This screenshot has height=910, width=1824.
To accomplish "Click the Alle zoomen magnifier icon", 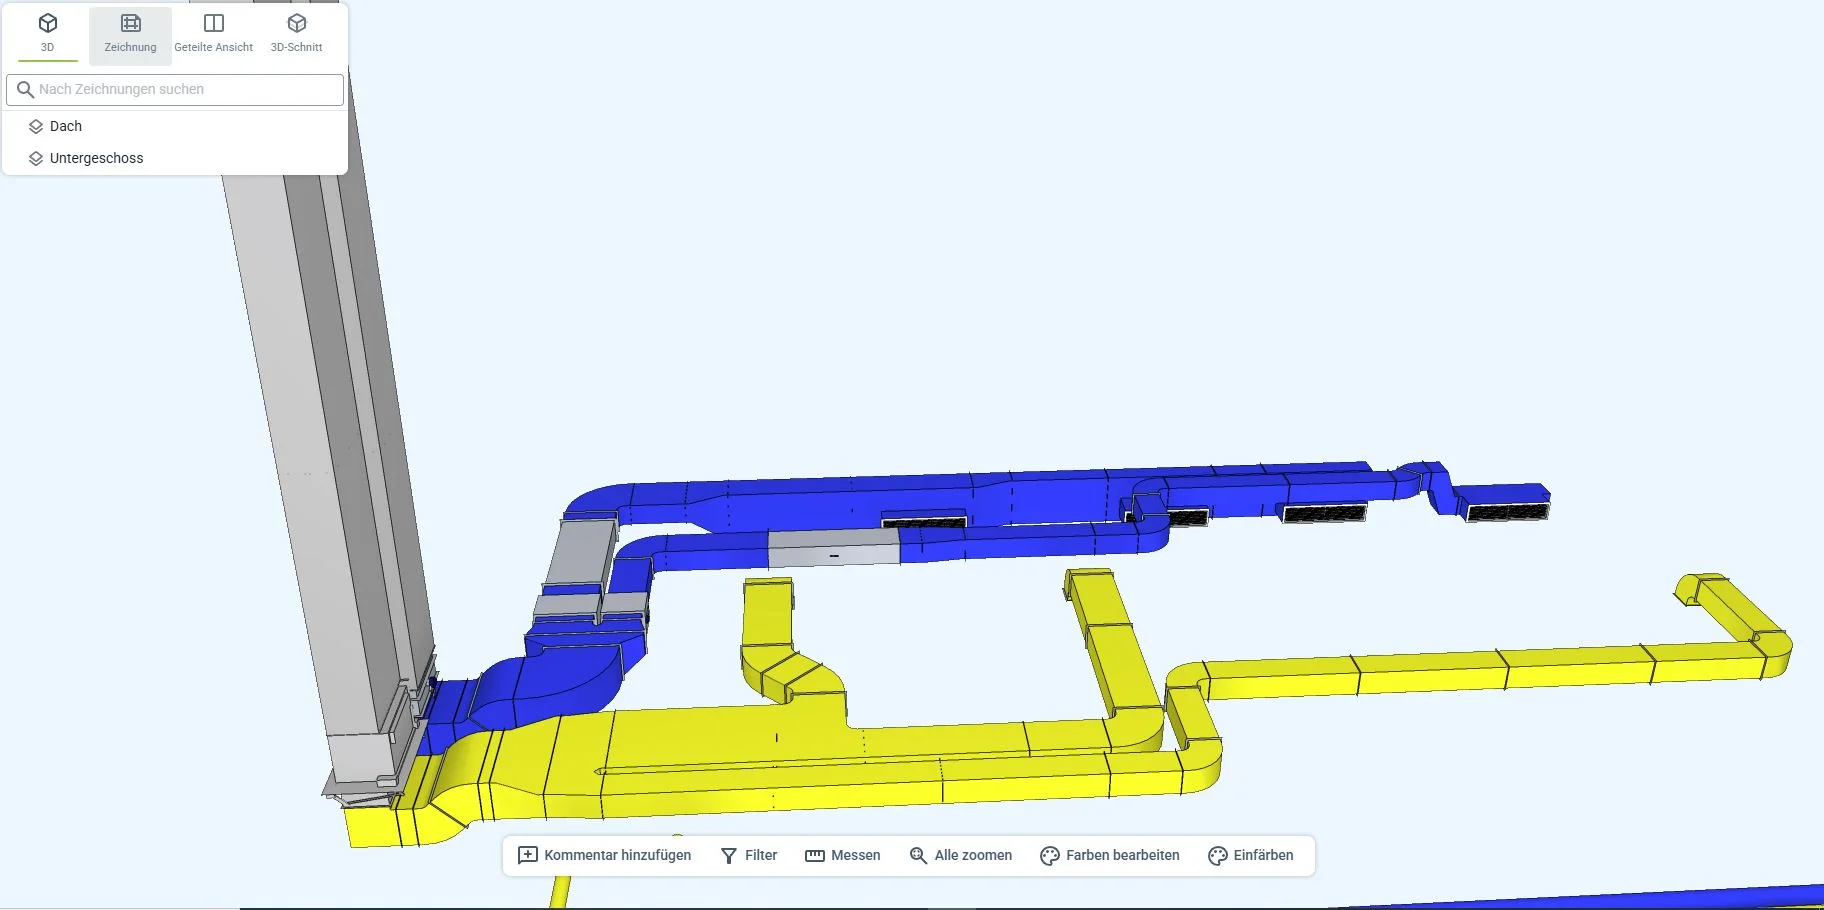I will coord(918,856).
